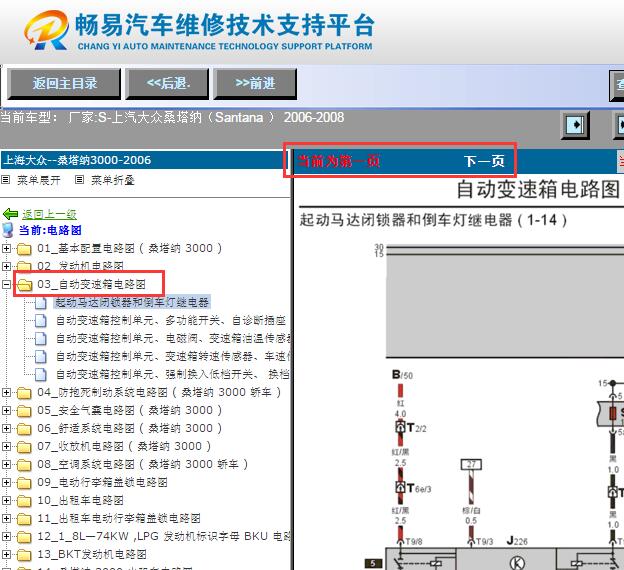This screenshot has width=624, height=570.
Task: Click the 菜单展开 expand menu option
Action: (39, 180)
